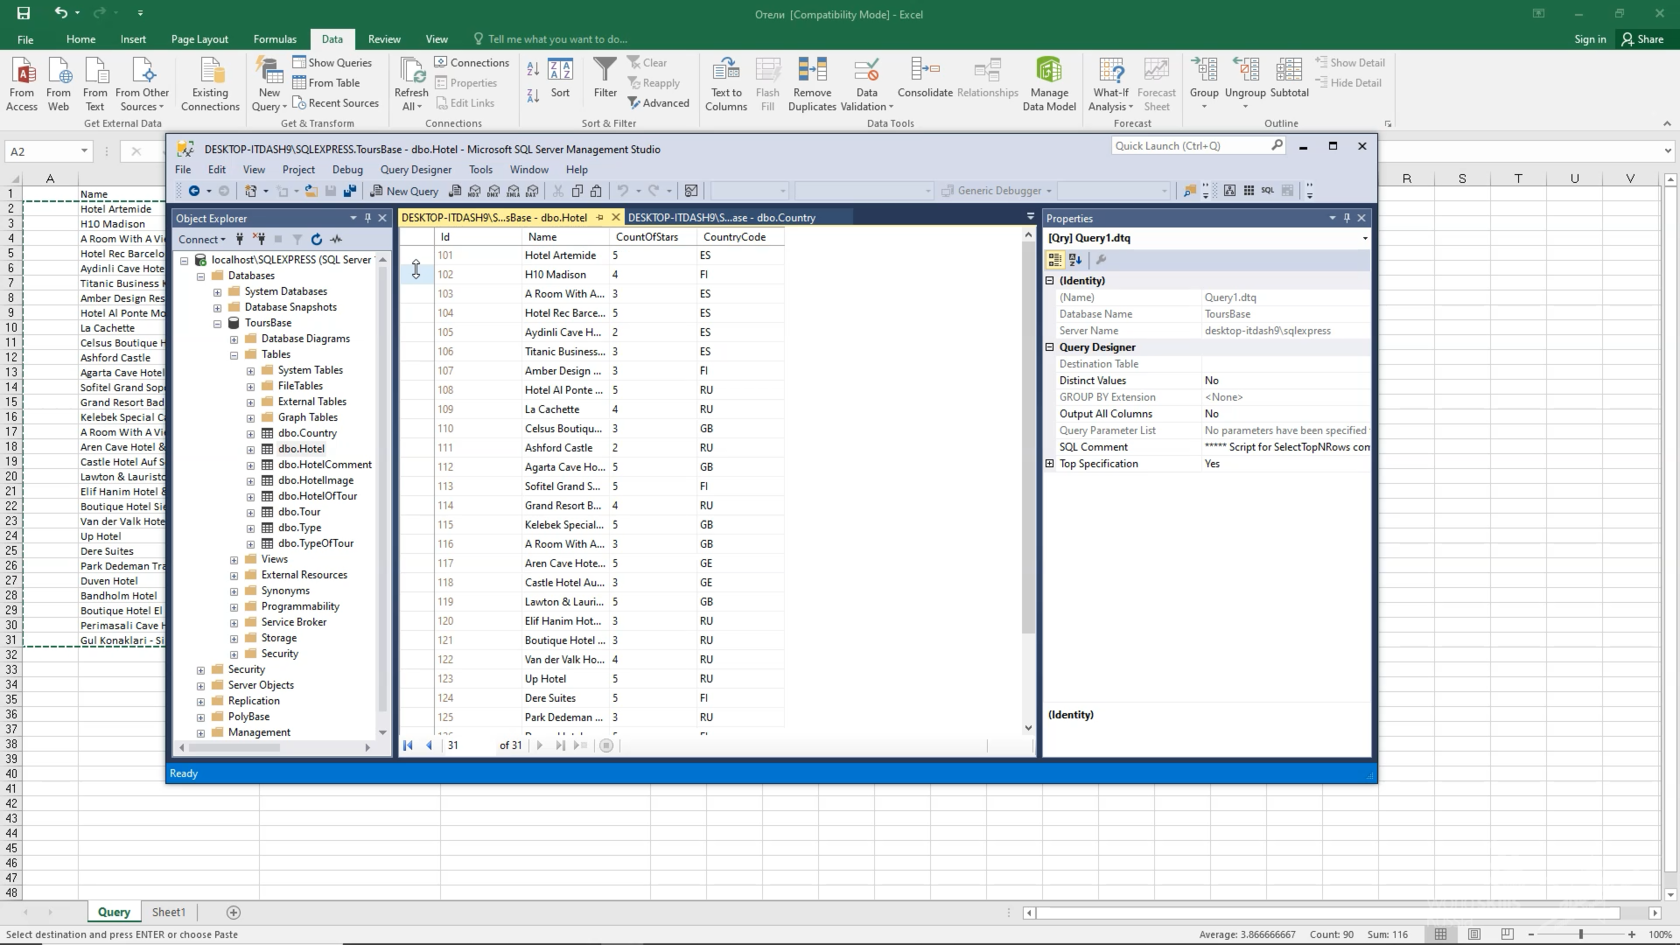Go to first record in SSMS grid
Image resolution: width=1680 pixels, height=945 pixels.
coord(408,745)
